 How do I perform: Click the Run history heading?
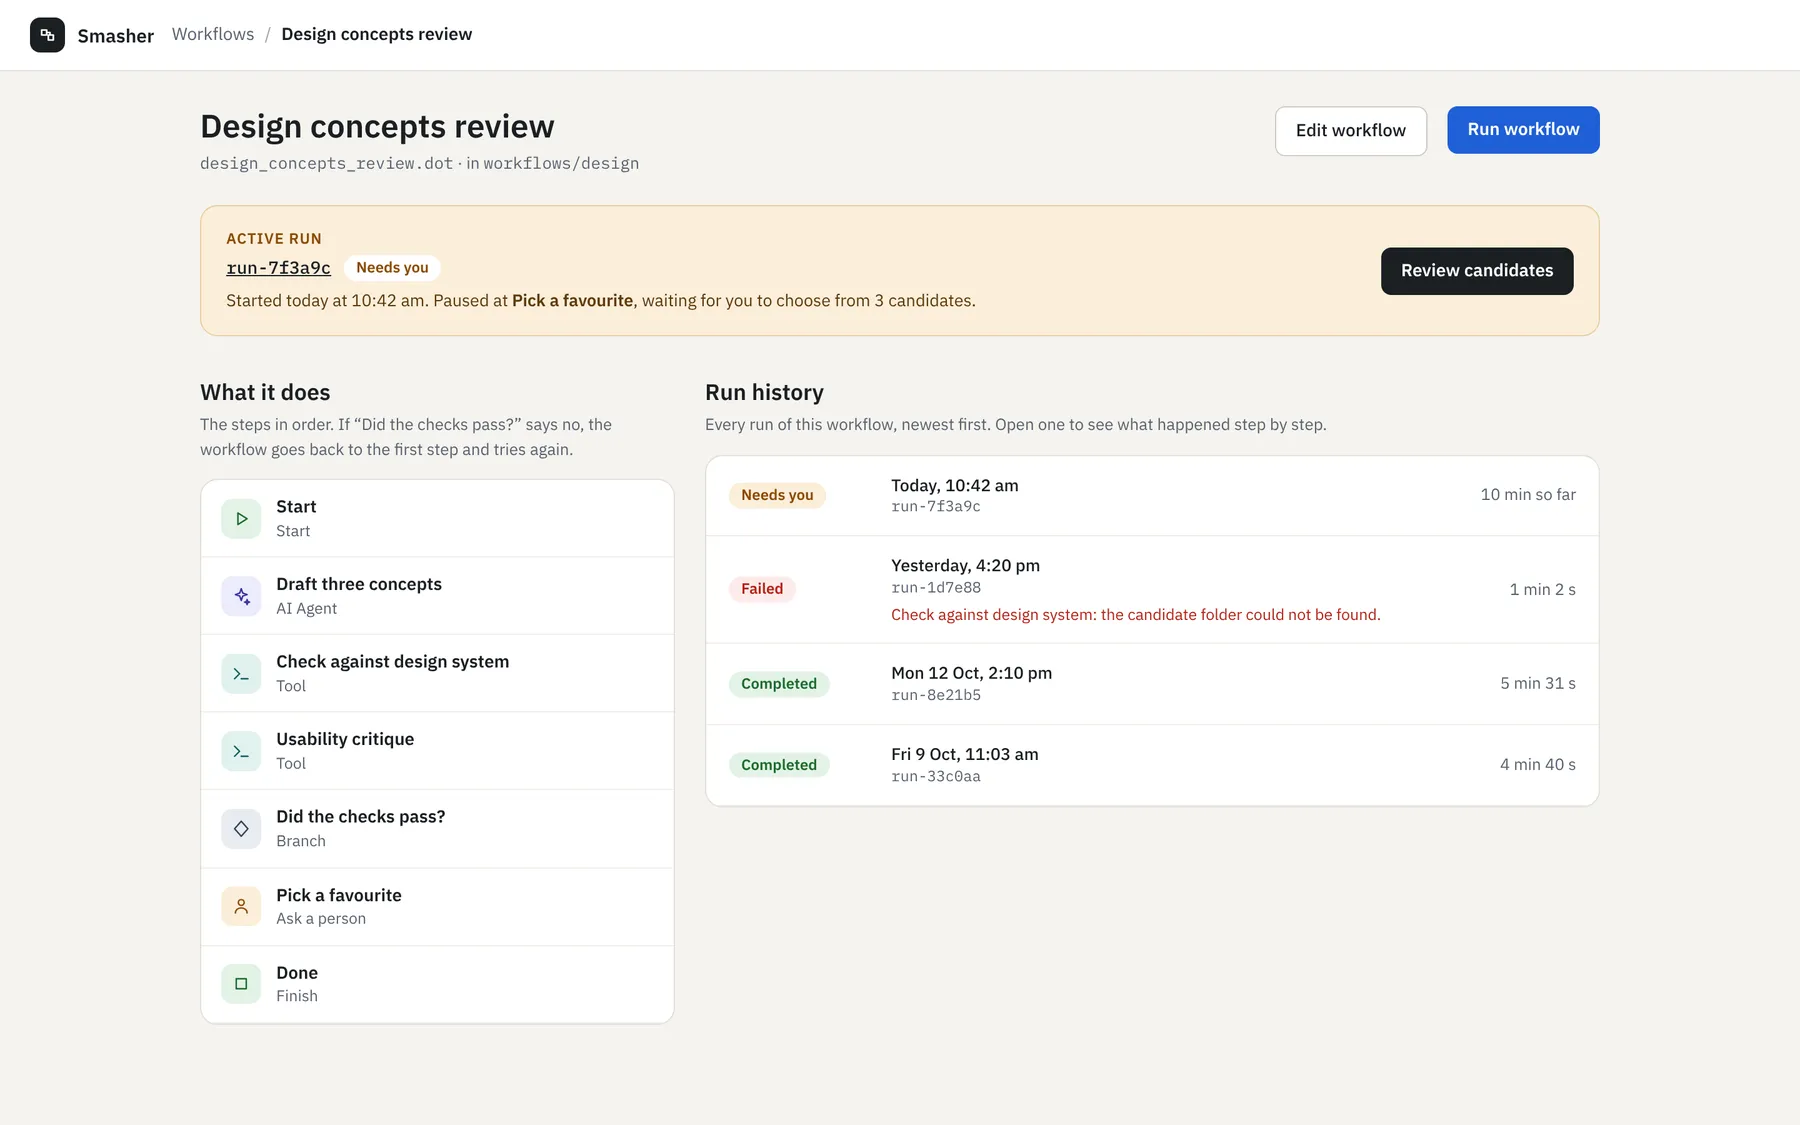pyautogui.click(x=765, y=393)
